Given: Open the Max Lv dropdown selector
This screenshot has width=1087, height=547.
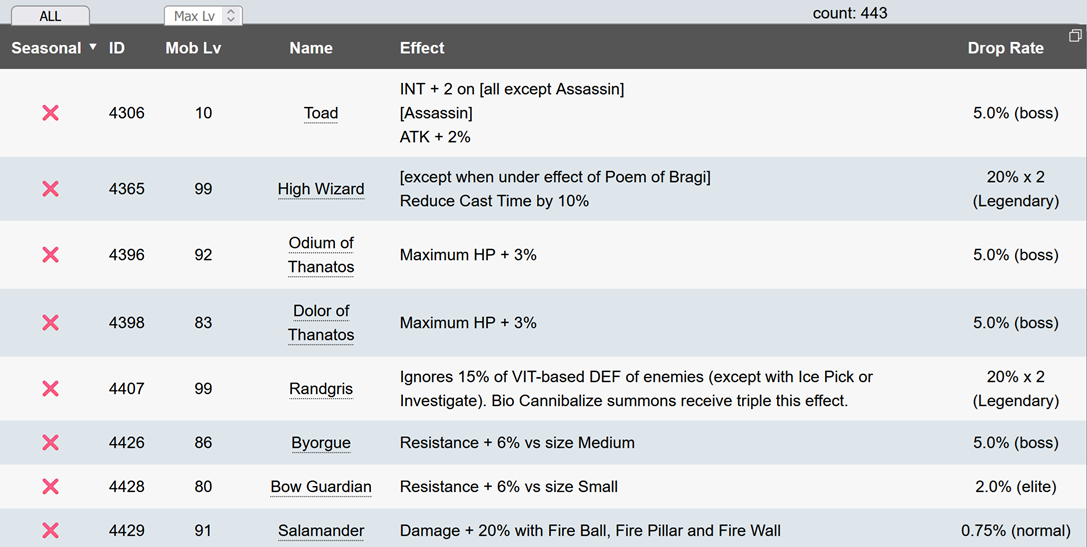Looking at the screenshot, I should pos(203,16).
